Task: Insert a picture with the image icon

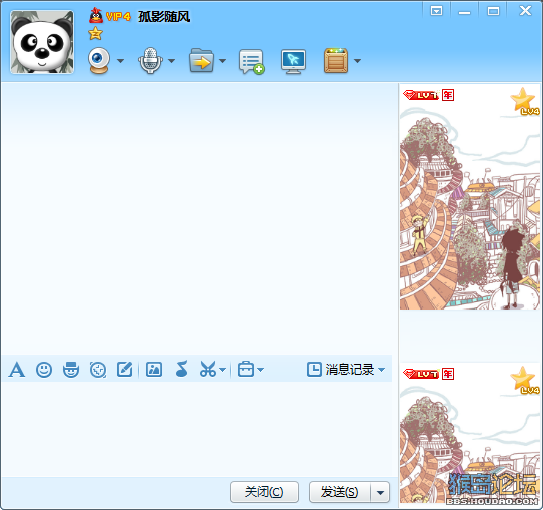Action: pos(154,369)
